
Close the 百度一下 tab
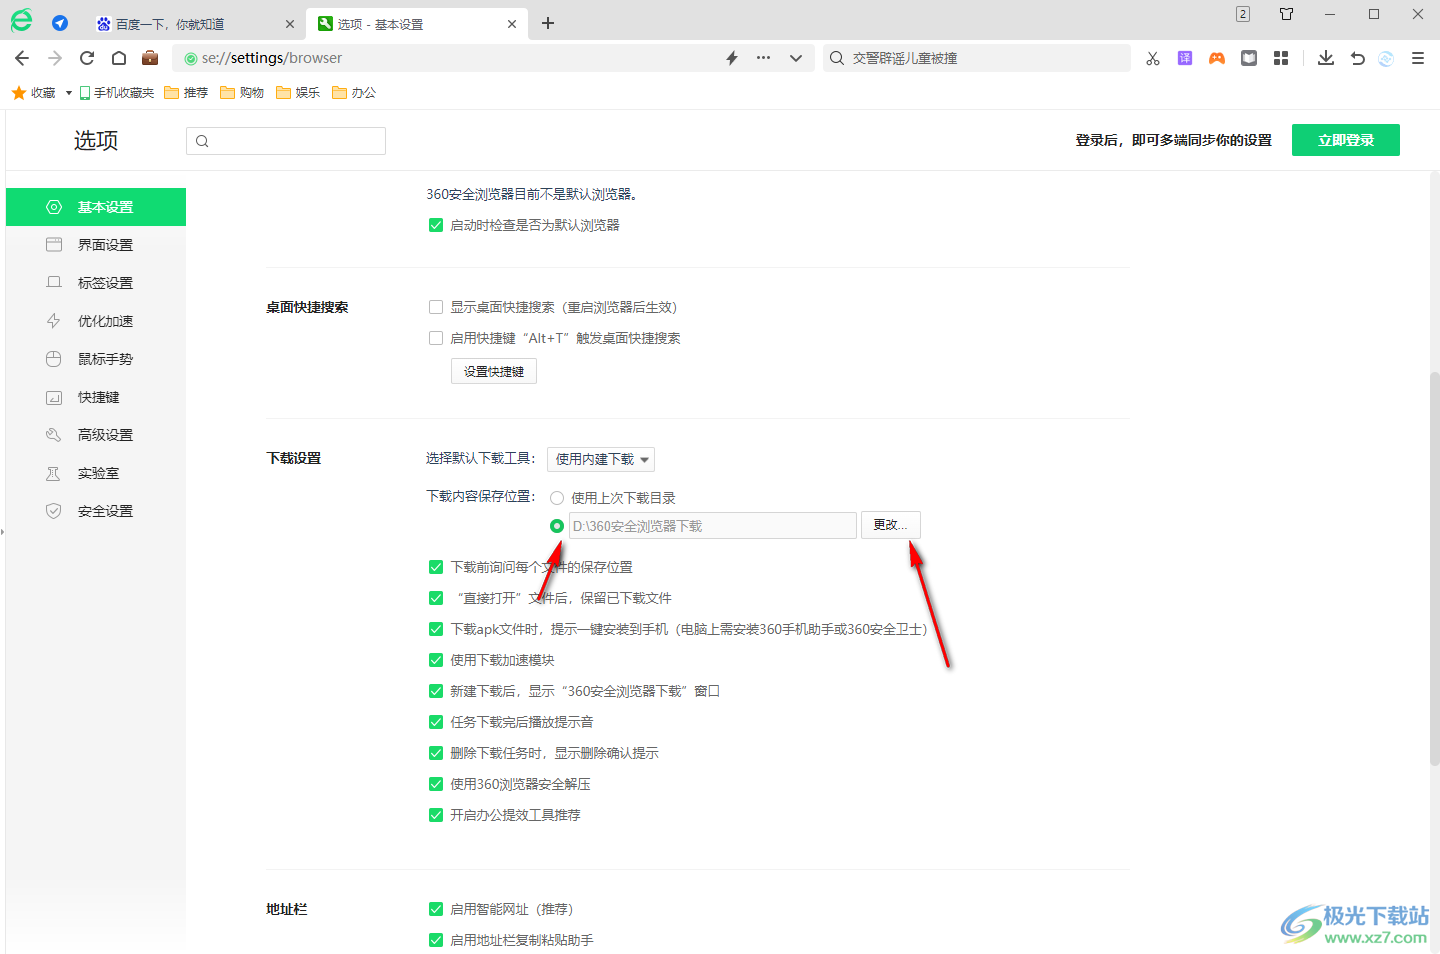pos(290,24)
